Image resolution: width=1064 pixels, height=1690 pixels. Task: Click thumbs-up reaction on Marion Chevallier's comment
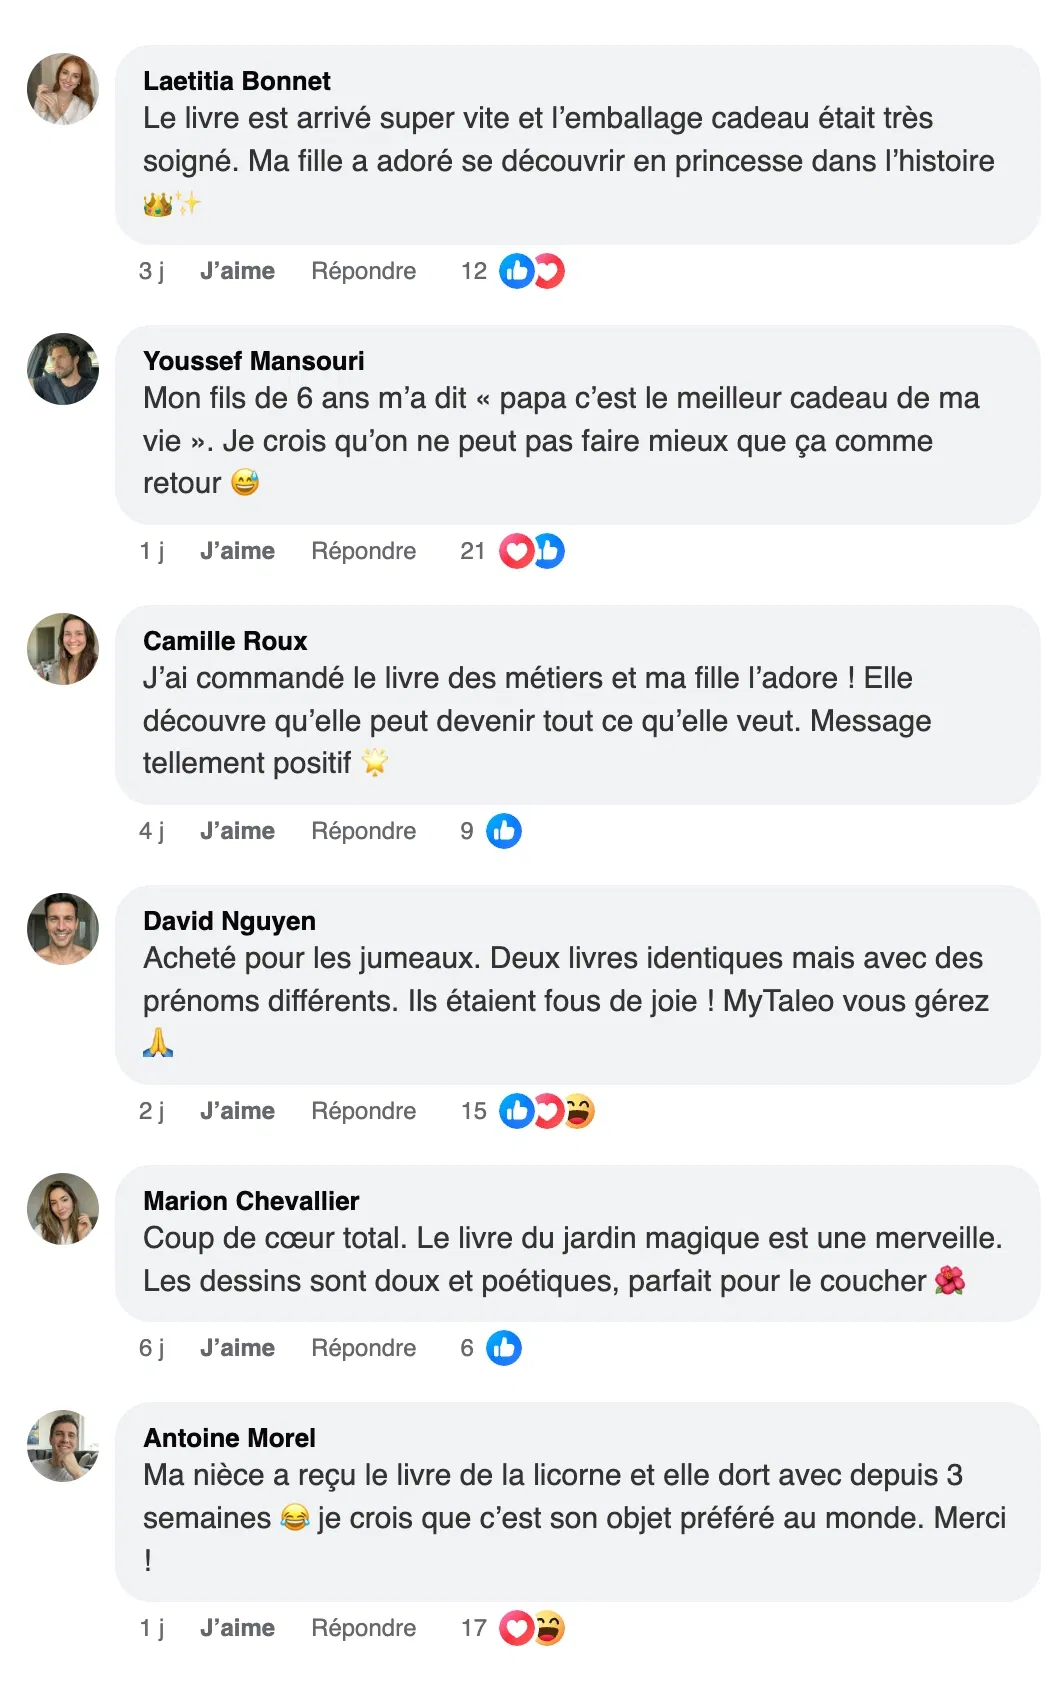504,1348
